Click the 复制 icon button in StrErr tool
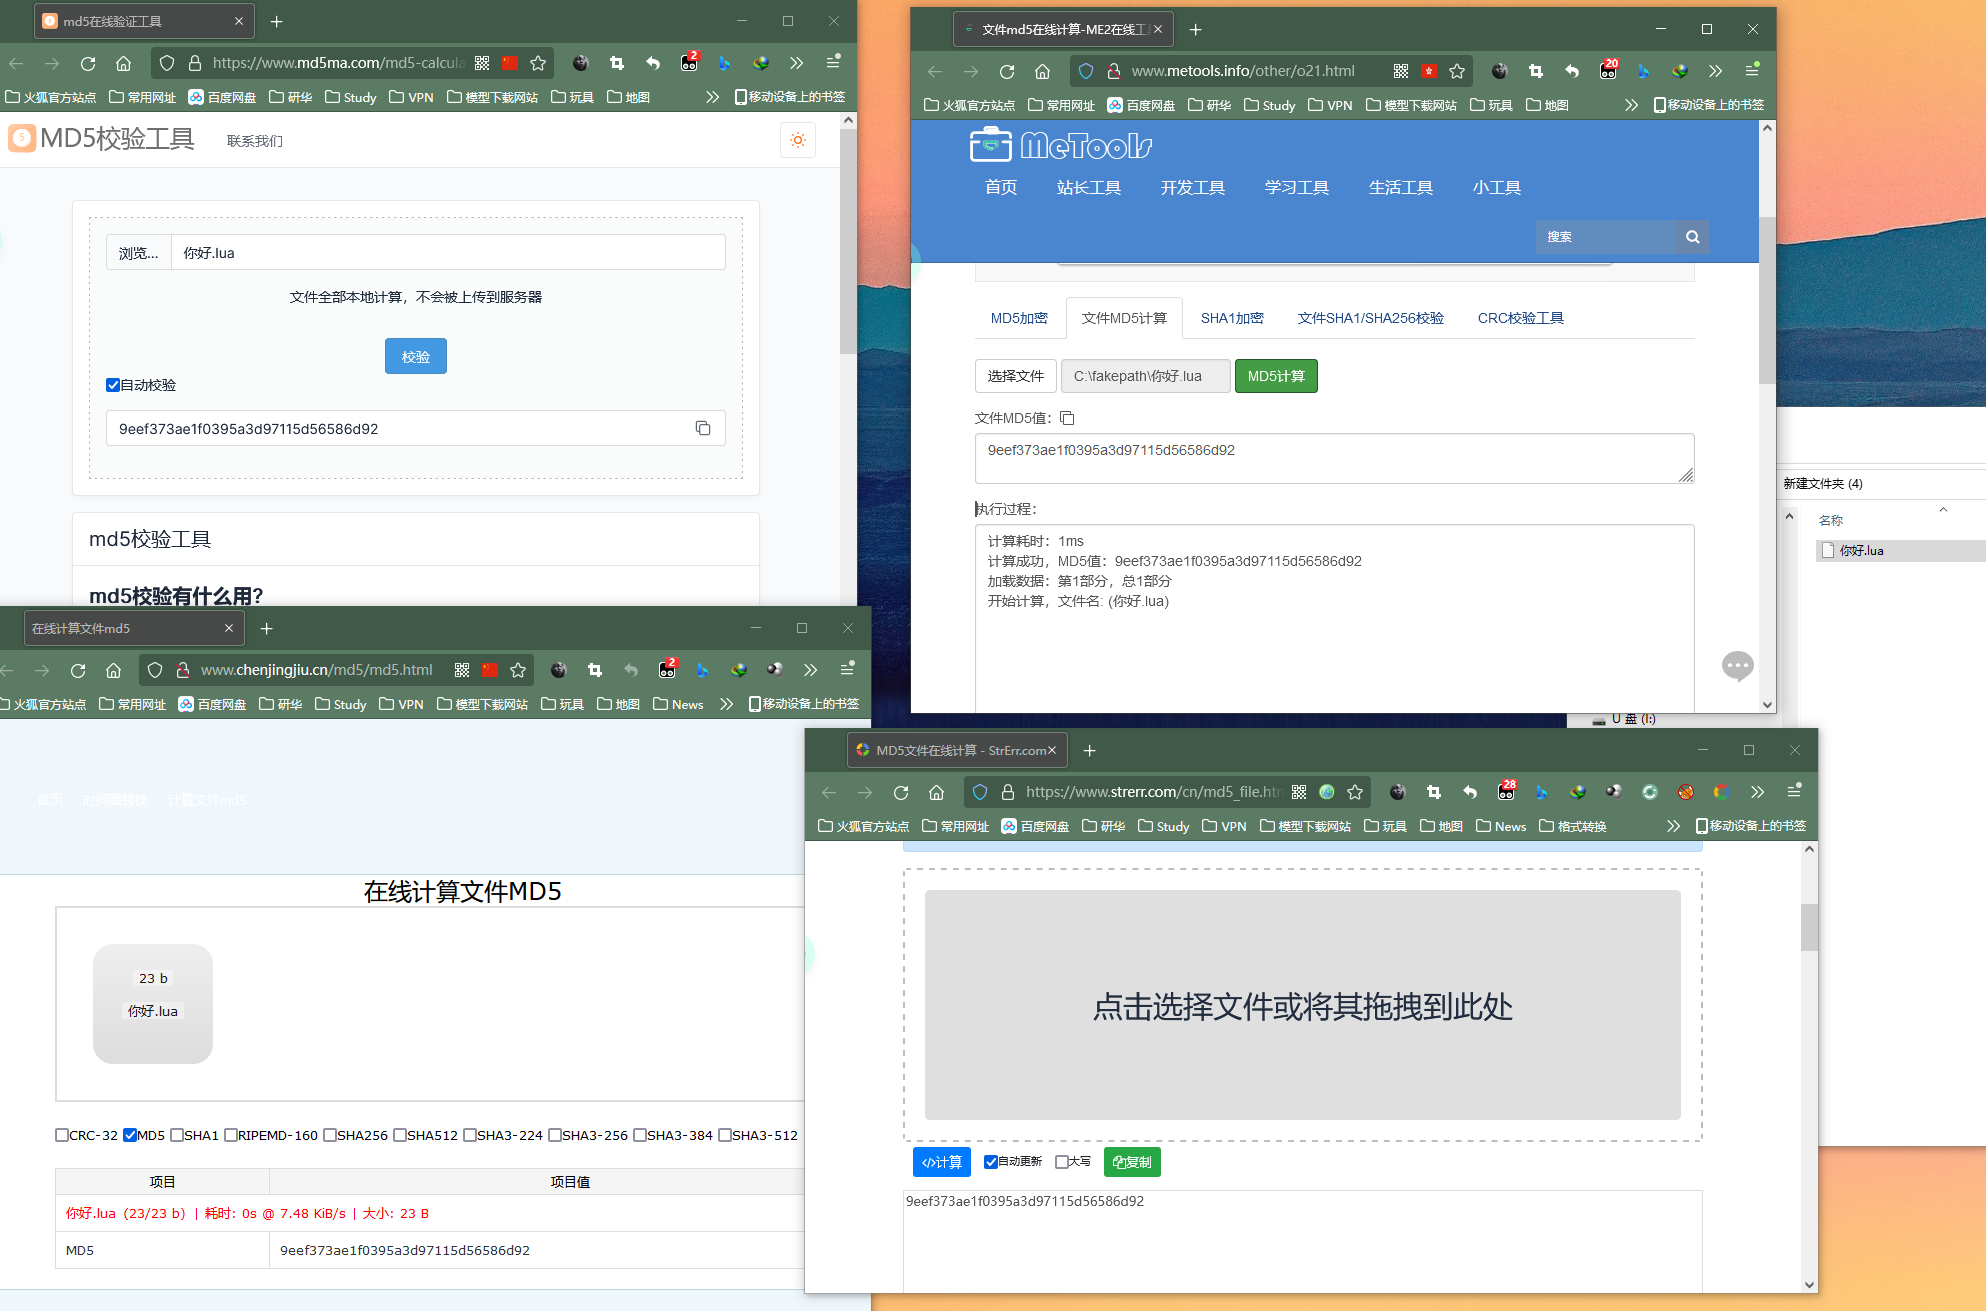Image resolution: width=1986 pixels, height=1311 pixels. [1133, 1163]
